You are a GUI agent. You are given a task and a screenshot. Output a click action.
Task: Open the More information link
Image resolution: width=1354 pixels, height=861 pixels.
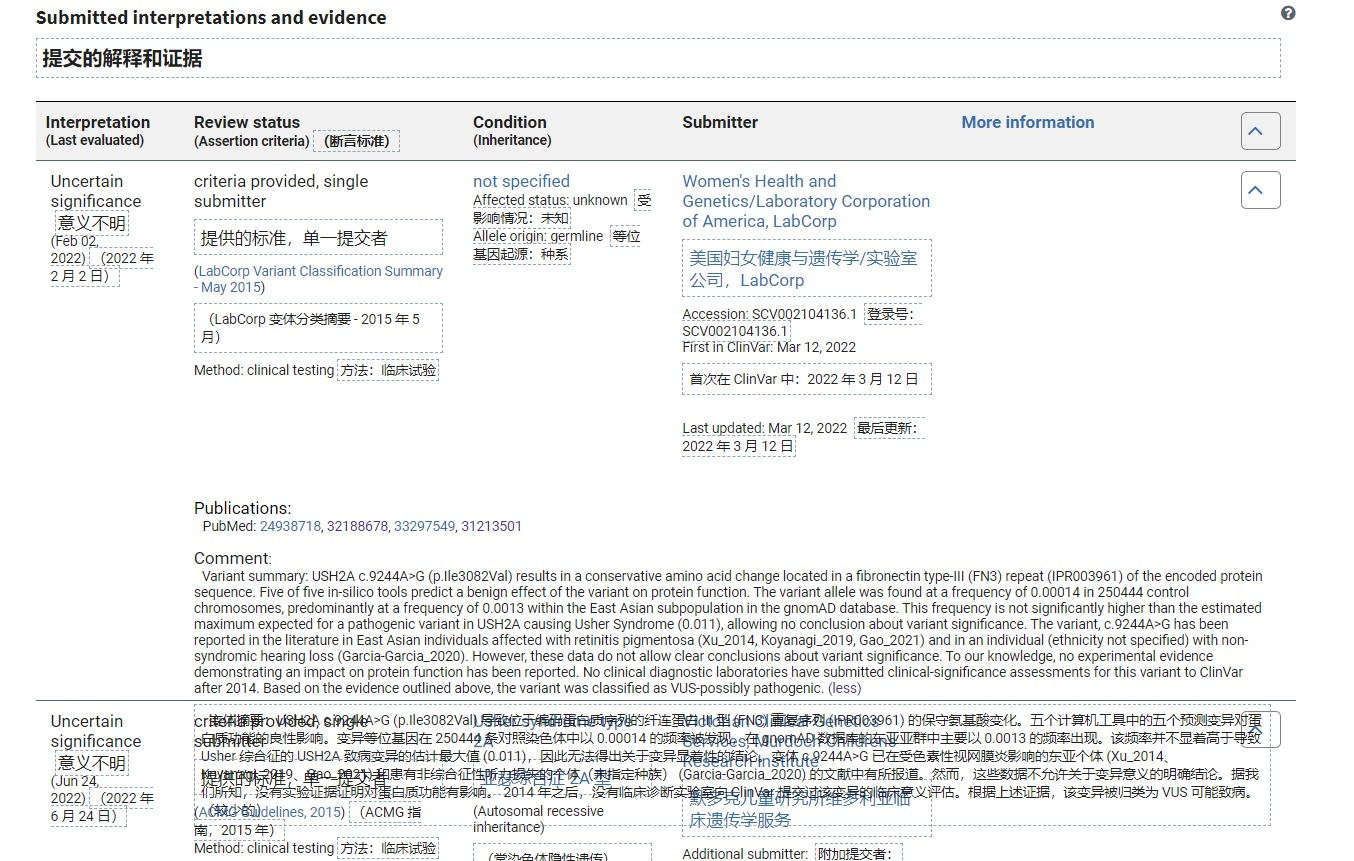(1027, 122)
